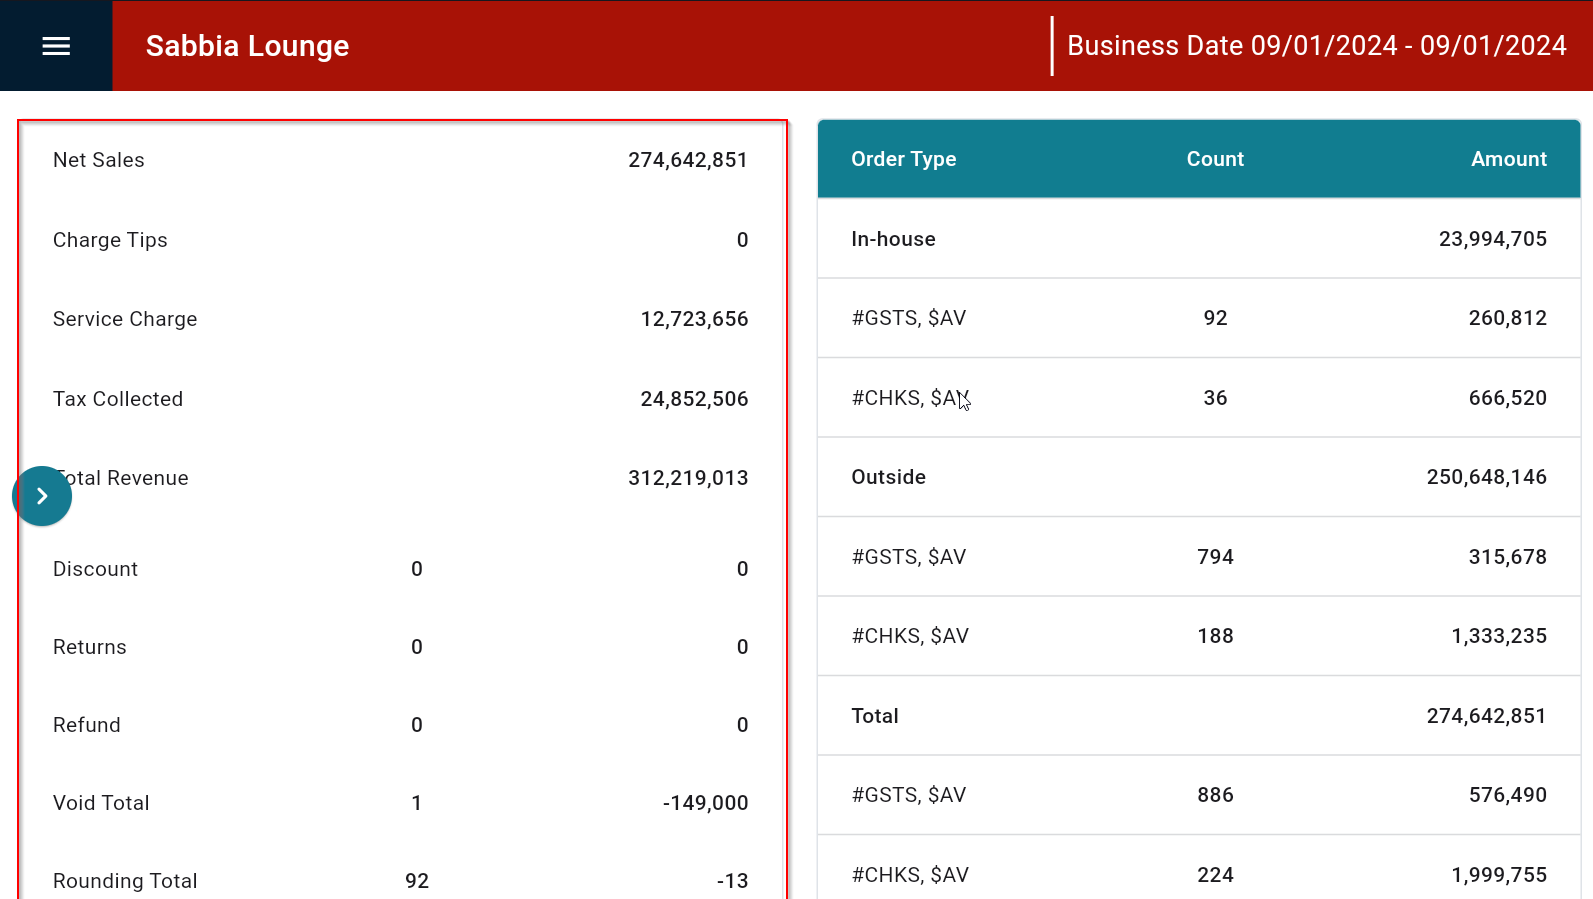Screen dimensions: 1593x899
Task: Sort by the Amount column header
Action: point(1508,159)
